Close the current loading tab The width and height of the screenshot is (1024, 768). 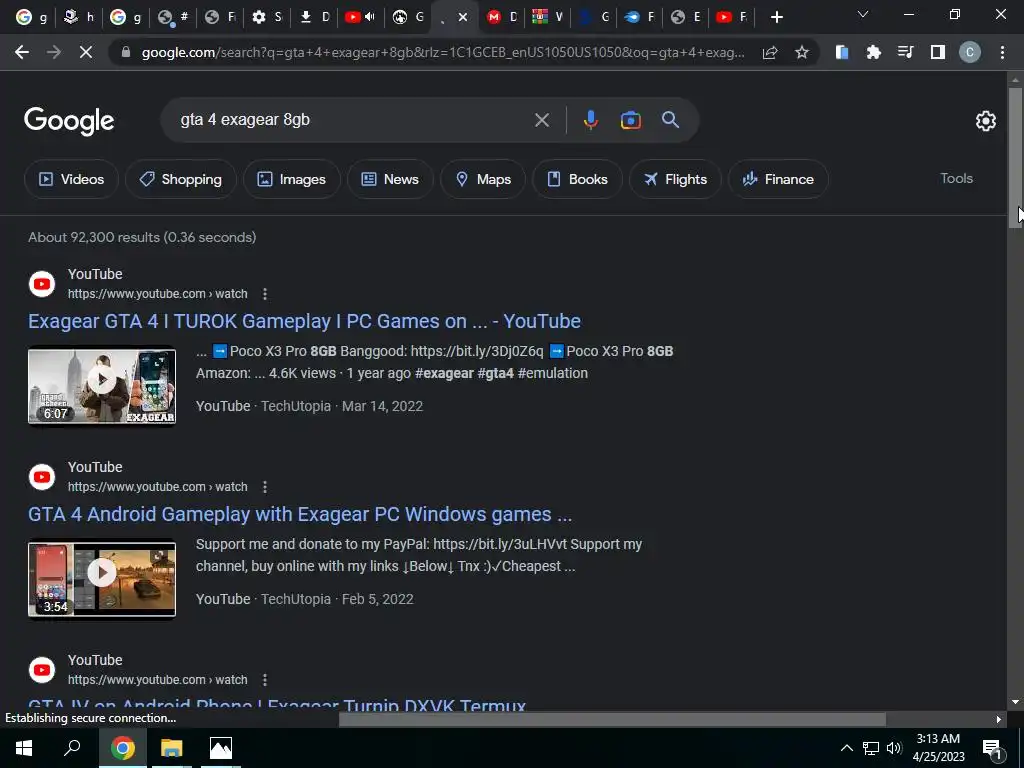(462, 17)
